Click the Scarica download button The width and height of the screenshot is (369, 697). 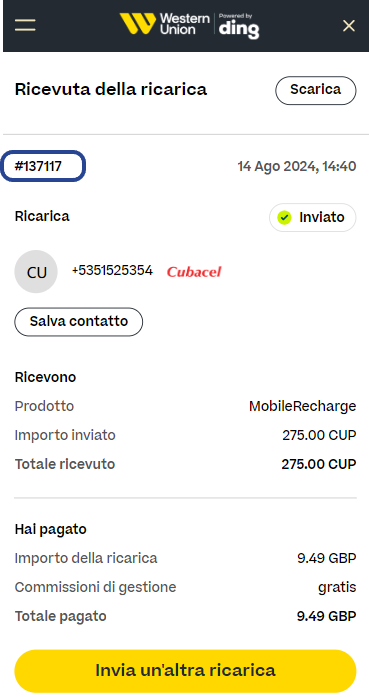(x=316, y=90)
